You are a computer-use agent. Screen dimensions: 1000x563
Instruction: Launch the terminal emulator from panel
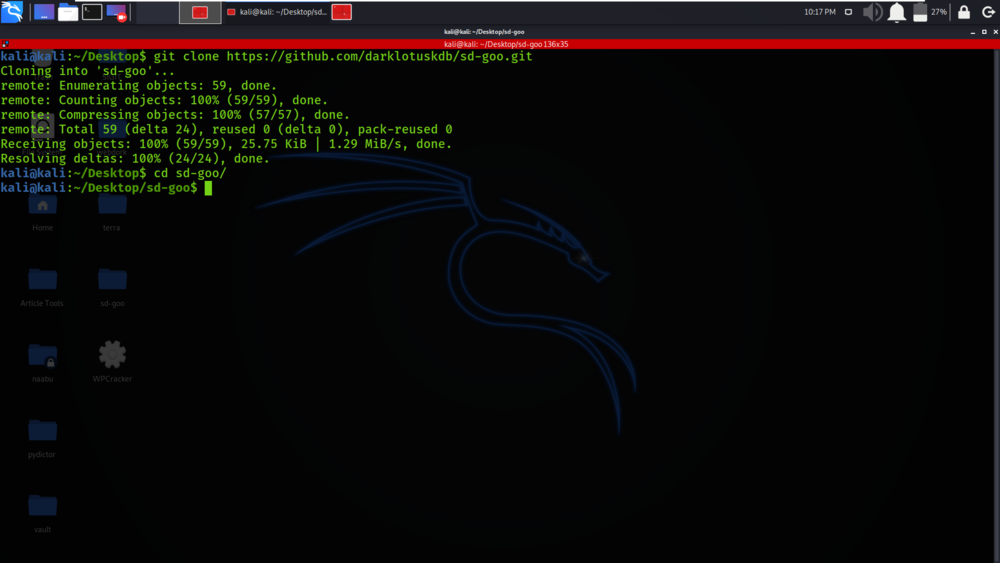point(92,11)
